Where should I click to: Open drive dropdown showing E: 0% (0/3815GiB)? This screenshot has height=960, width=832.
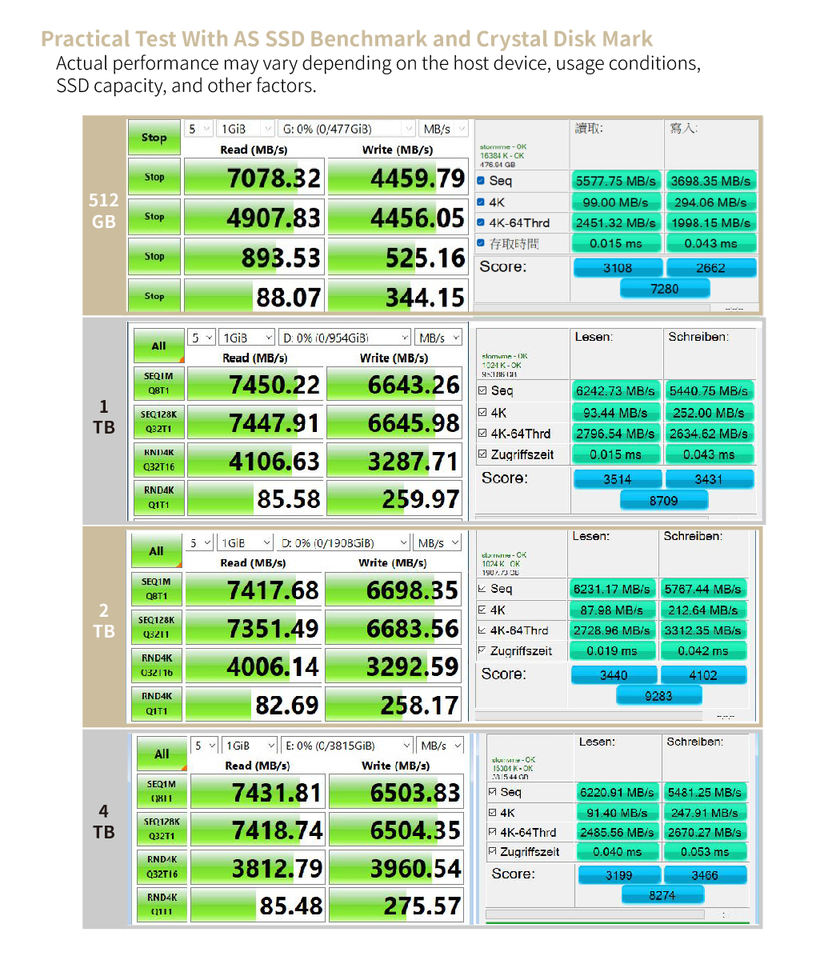[x=347, y=746]
